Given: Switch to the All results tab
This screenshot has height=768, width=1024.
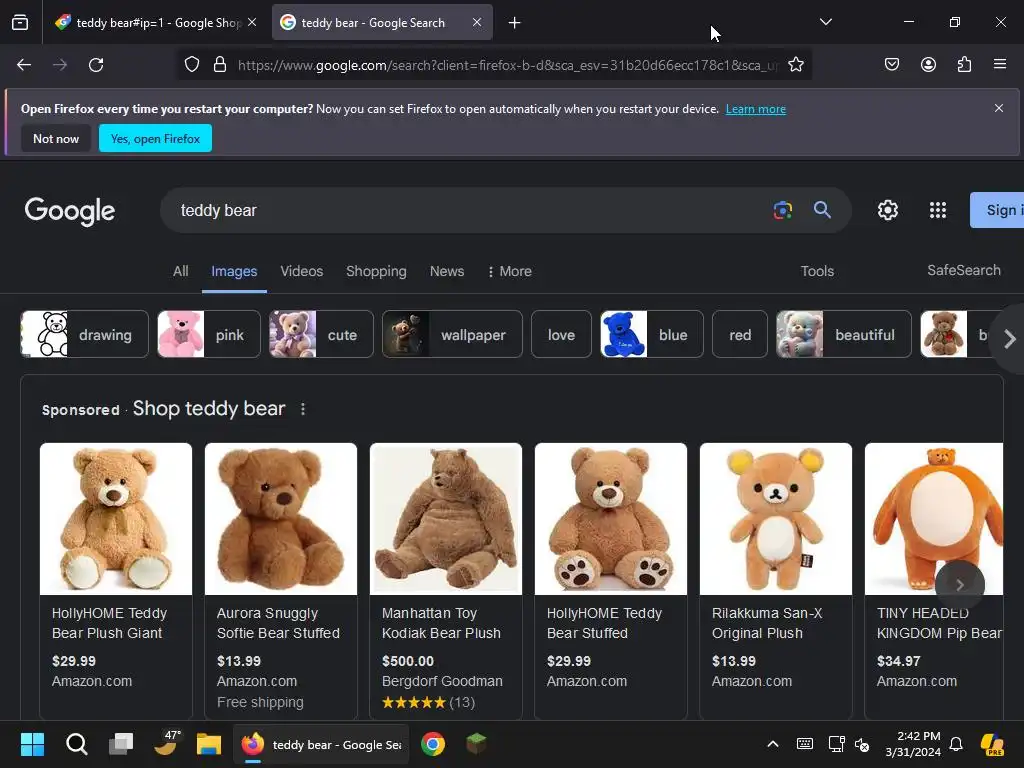Looking at the screenshot, I should click(181, 271).
